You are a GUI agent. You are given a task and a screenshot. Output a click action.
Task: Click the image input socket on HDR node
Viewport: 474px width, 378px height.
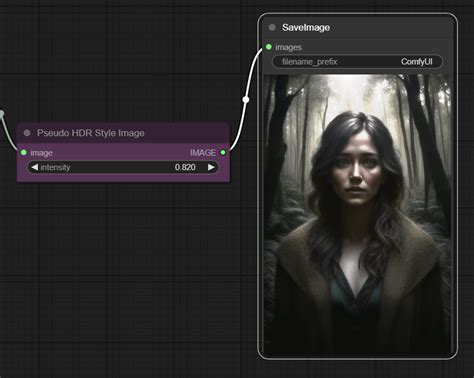pos(24,152)
